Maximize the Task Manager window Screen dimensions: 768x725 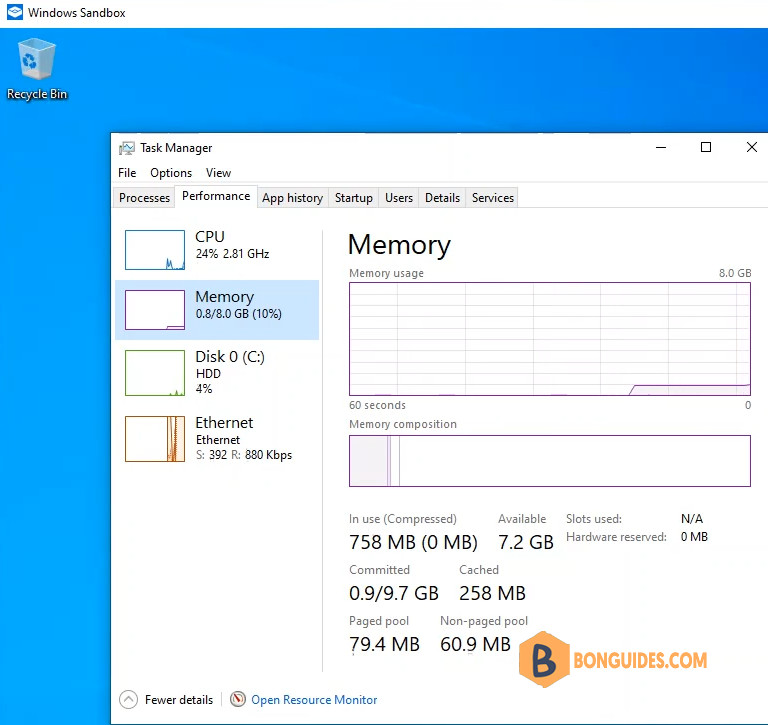pos(706,147)
